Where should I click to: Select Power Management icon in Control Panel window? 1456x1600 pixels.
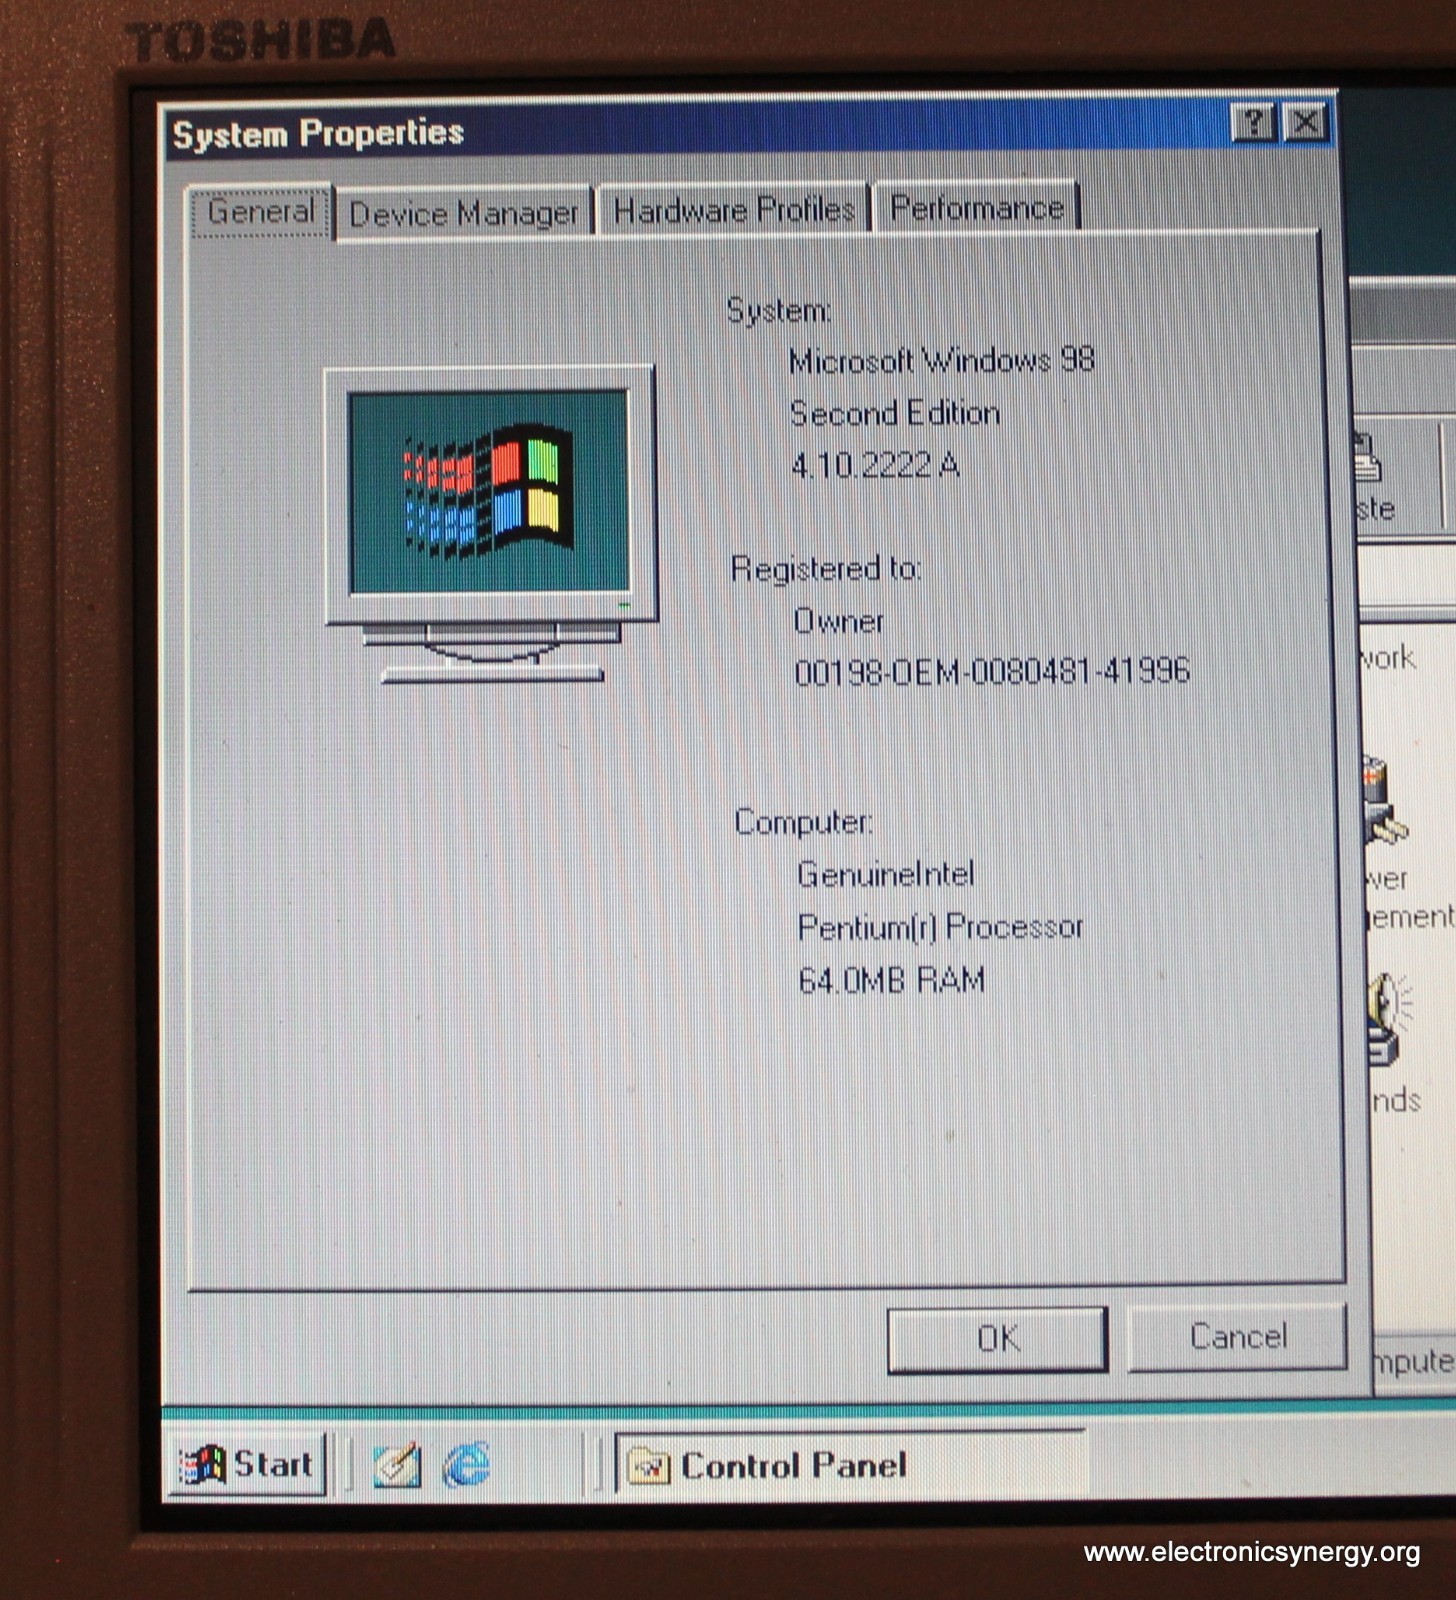[x=1385, y=800]
